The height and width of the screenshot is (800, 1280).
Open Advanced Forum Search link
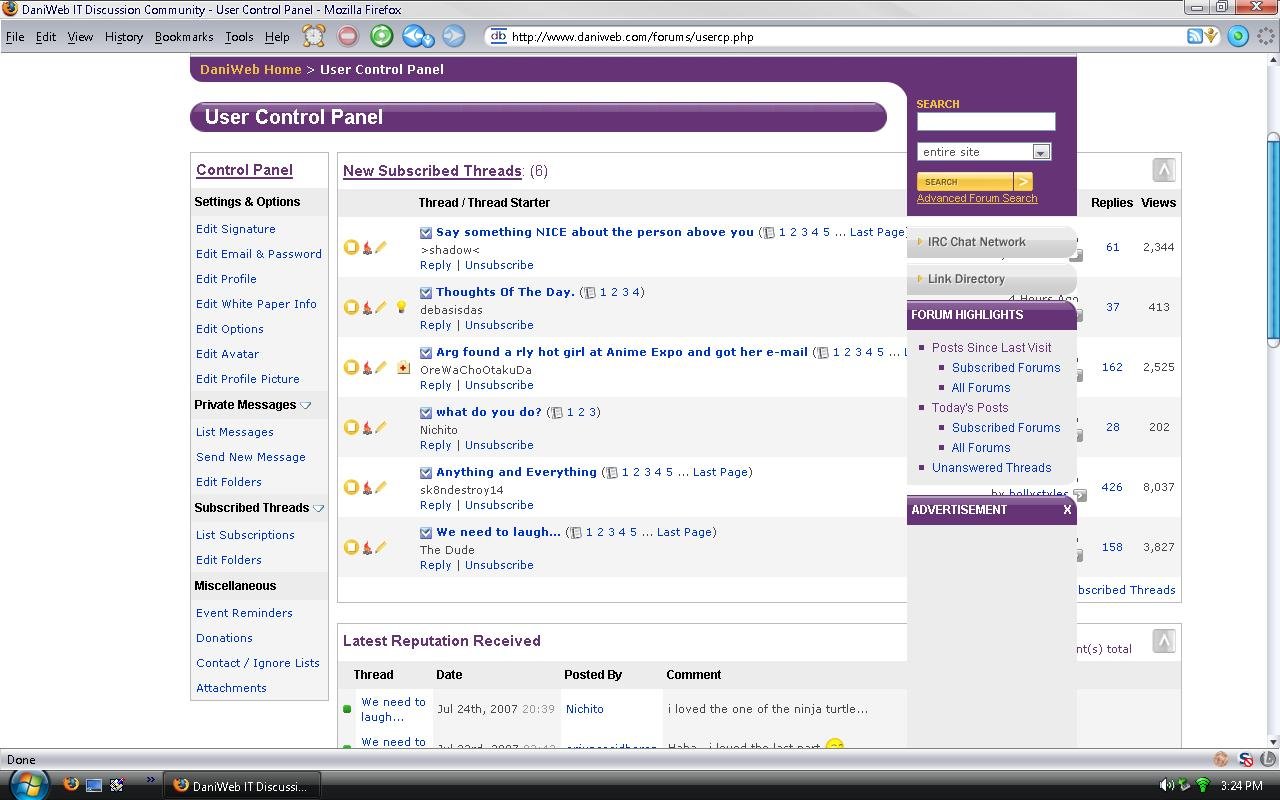[977, 198]
